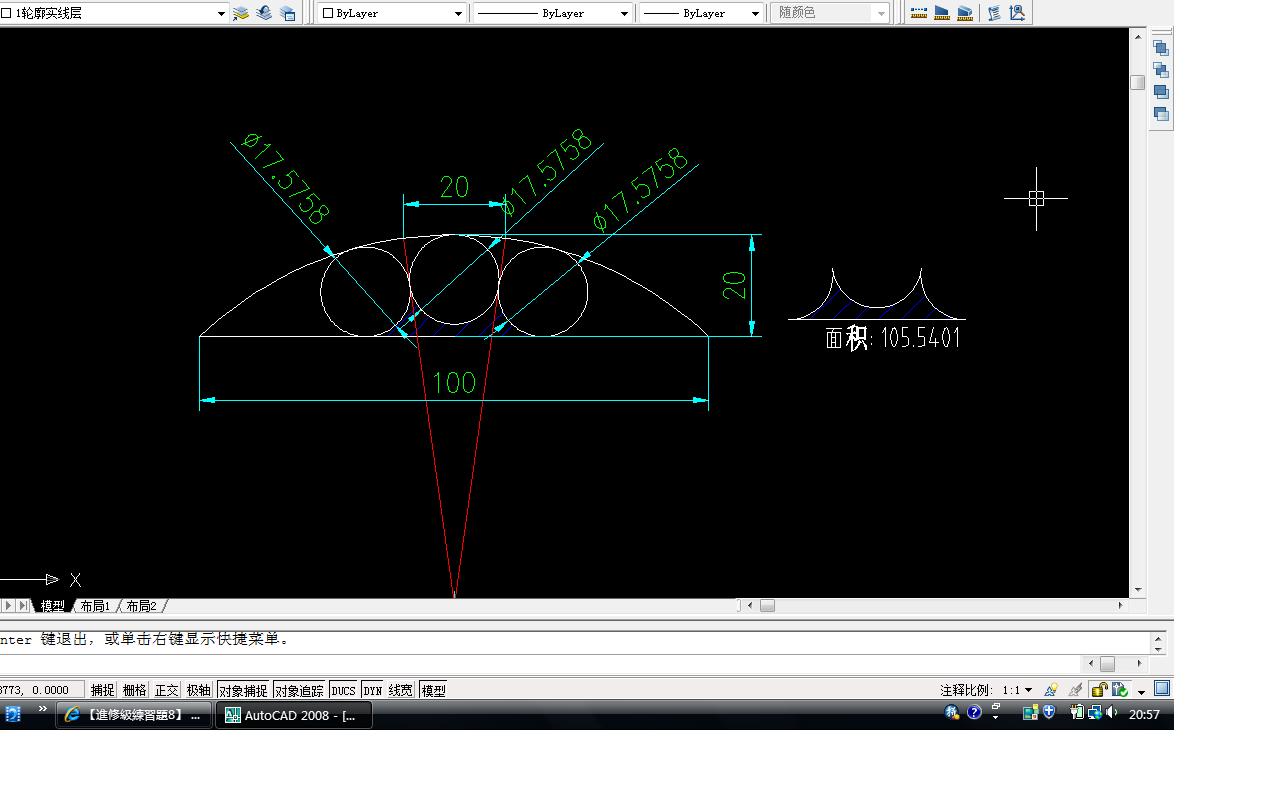This screenshot has height=800, width=1280.
Task: Expand the taskbar quick launch chevron
Action: [x=42, y=709]
